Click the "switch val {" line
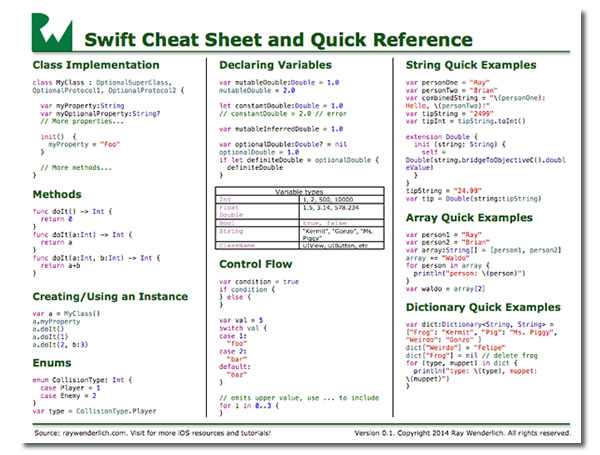This screenshot has height=455, width=600. (x=243, y=328)
